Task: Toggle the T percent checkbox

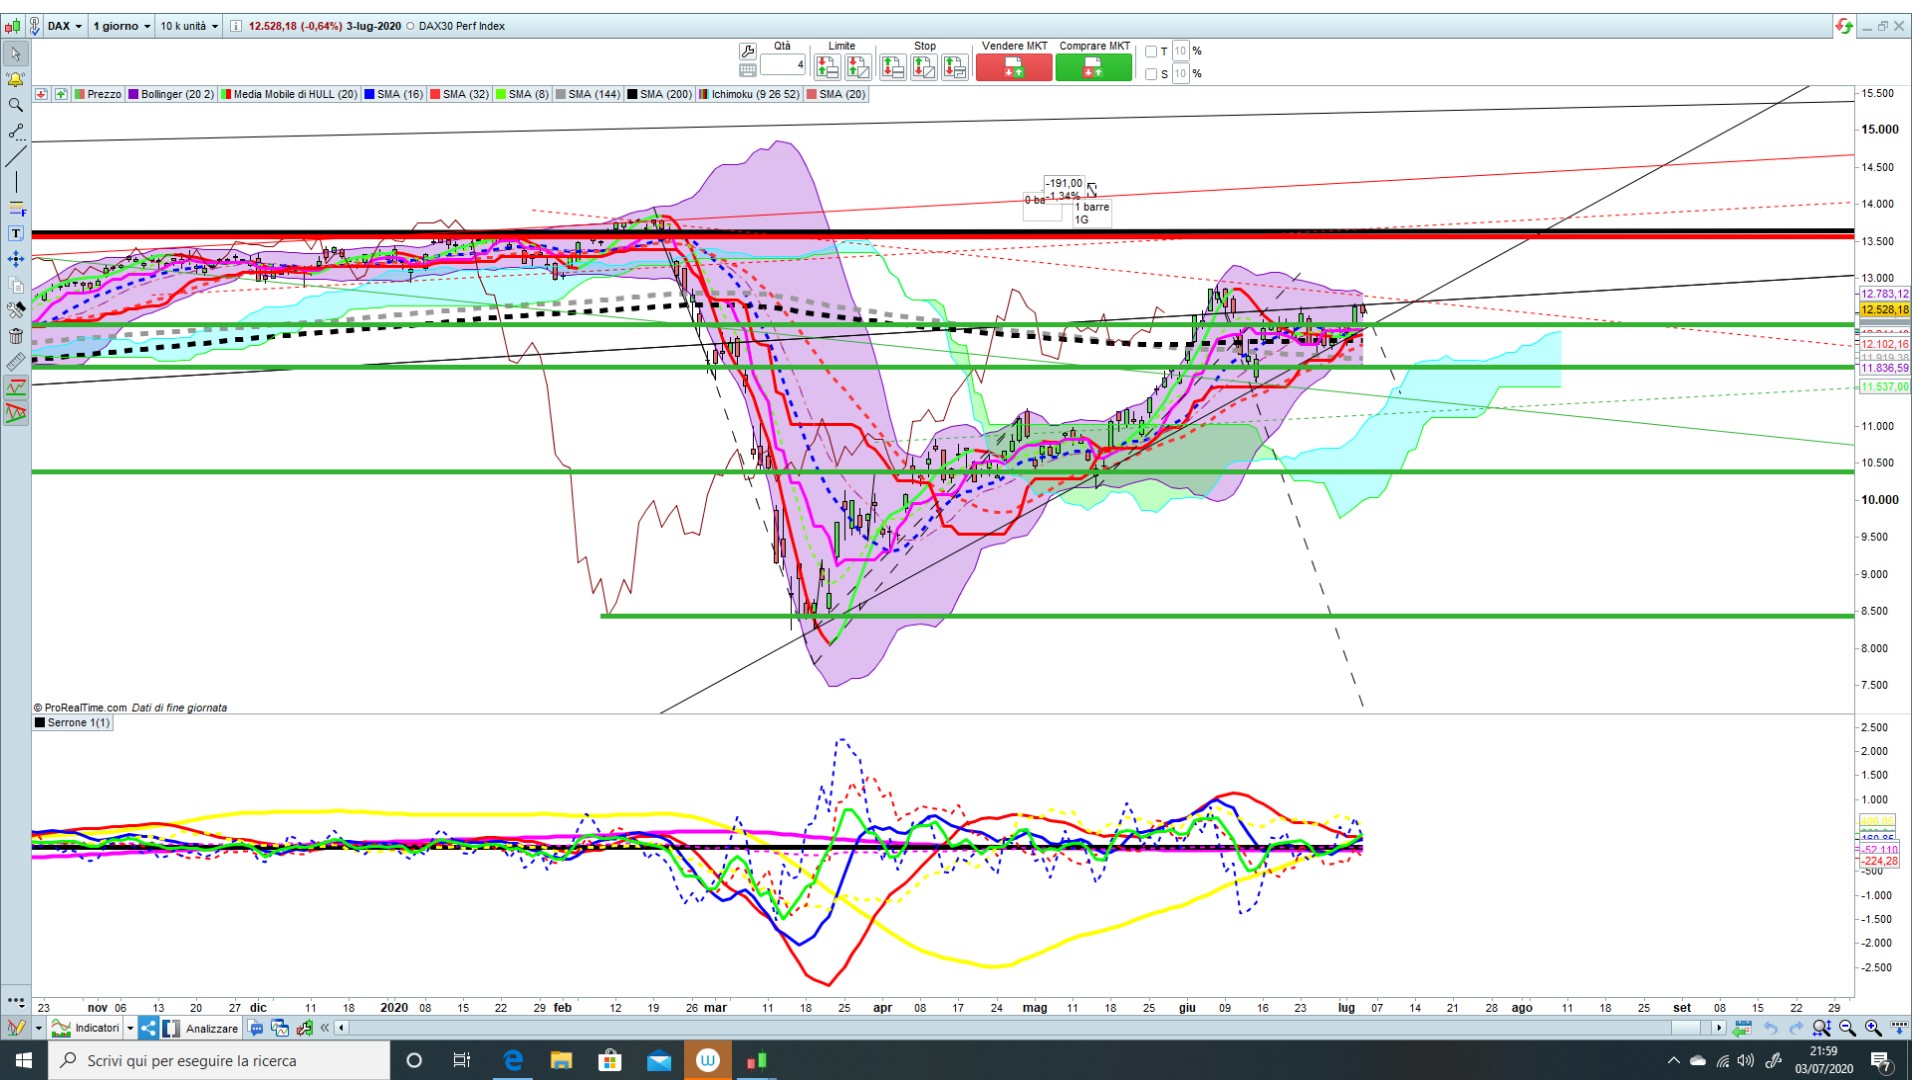Action: click(x=1151, y=51)
